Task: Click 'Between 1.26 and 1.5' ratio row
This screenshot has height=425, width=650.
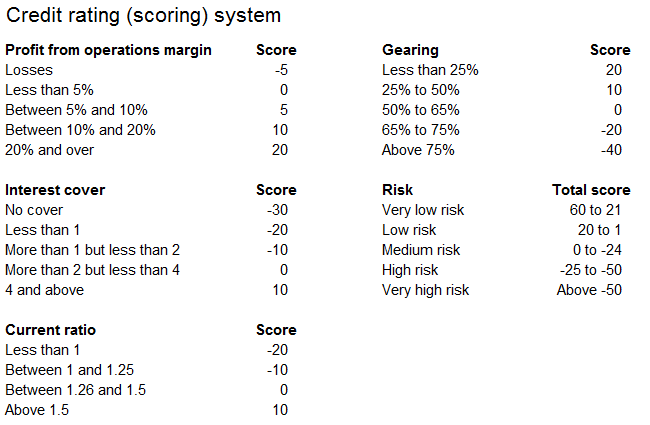Action: point(146,390)
